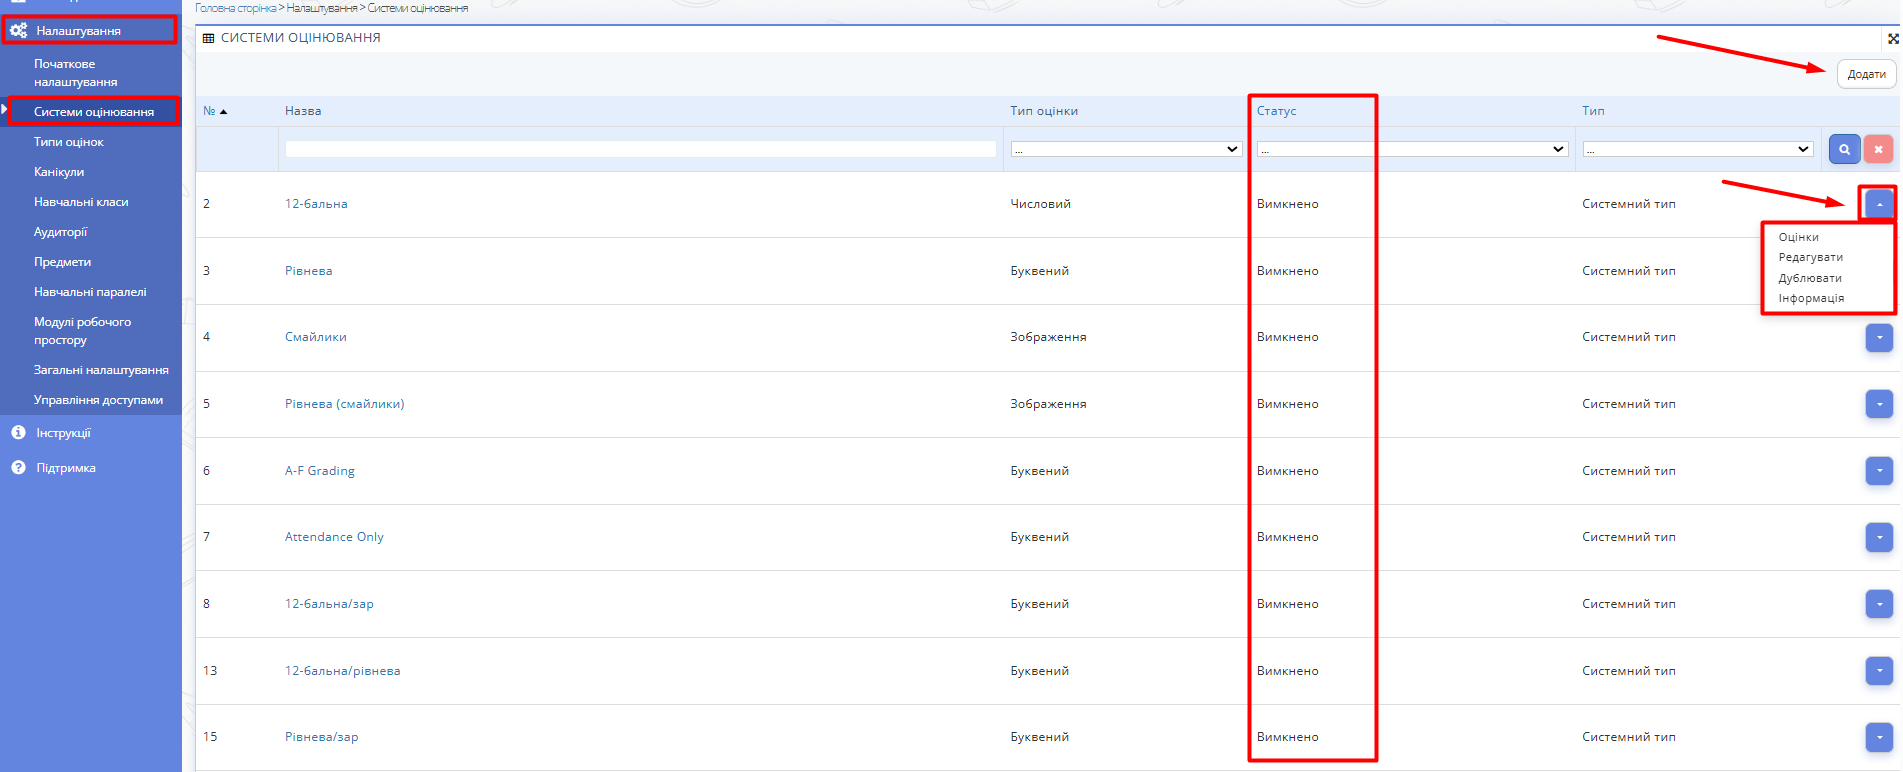The height and width of the screenshot is (772, 1903).
Task: Open Навчальні класи in sidebar
Action: point(81,202)
